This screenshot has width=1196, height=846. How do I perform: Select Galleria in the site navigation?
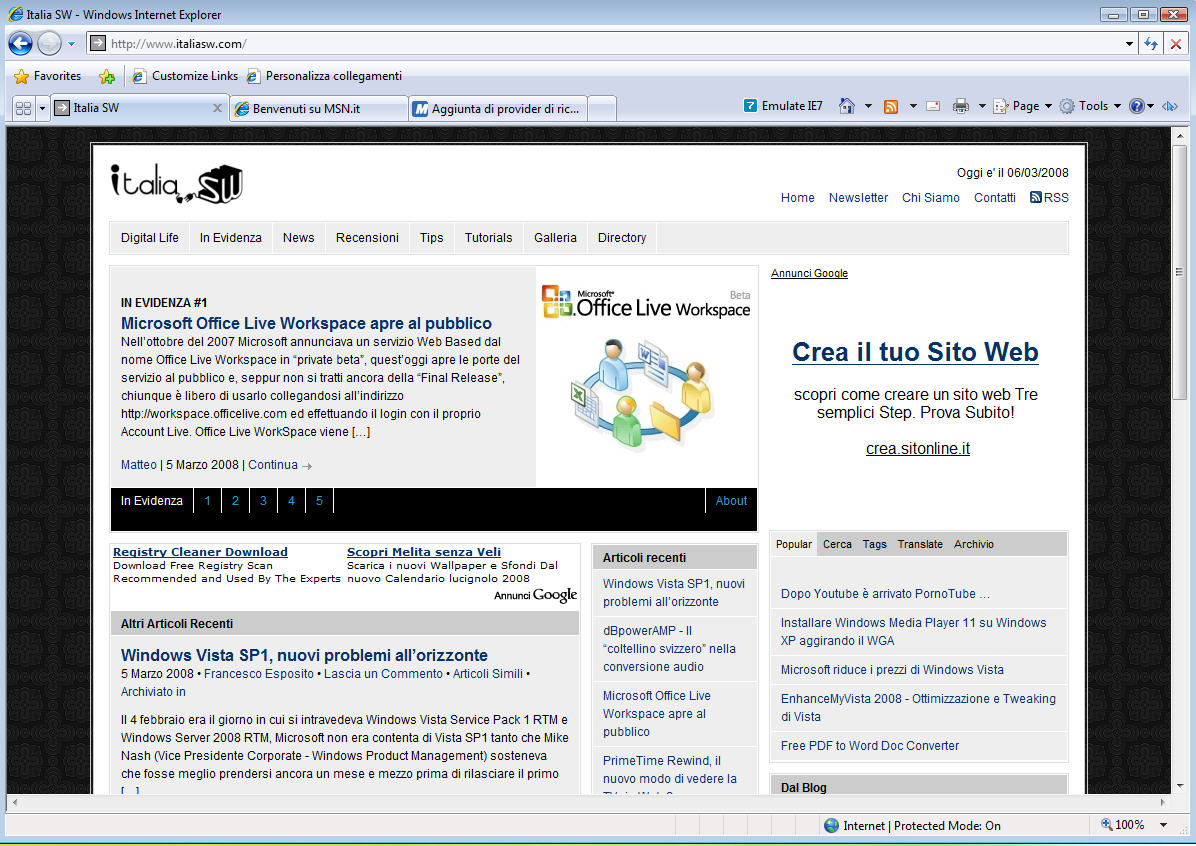point(555,238)
